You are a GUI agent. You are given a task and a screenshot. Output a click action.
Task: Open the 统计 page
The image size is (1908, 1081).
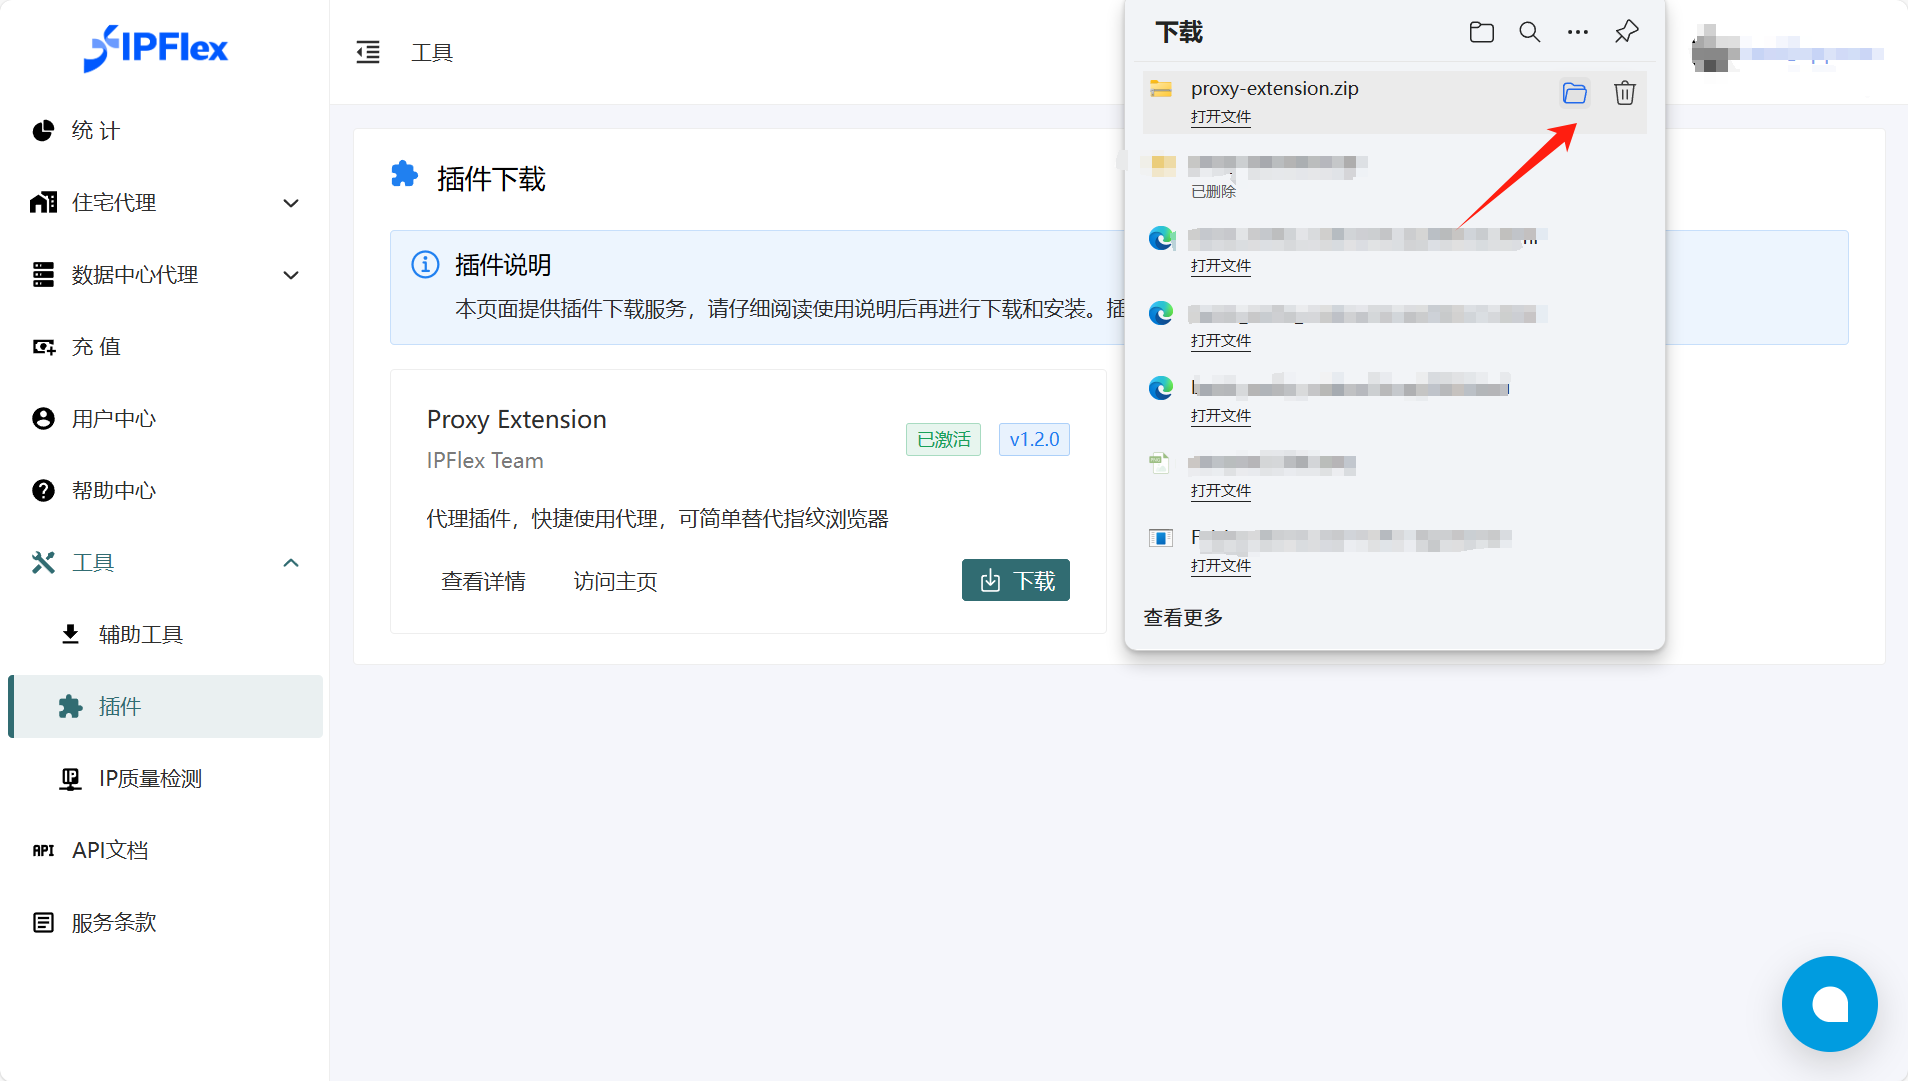click(x=95, y=131)
